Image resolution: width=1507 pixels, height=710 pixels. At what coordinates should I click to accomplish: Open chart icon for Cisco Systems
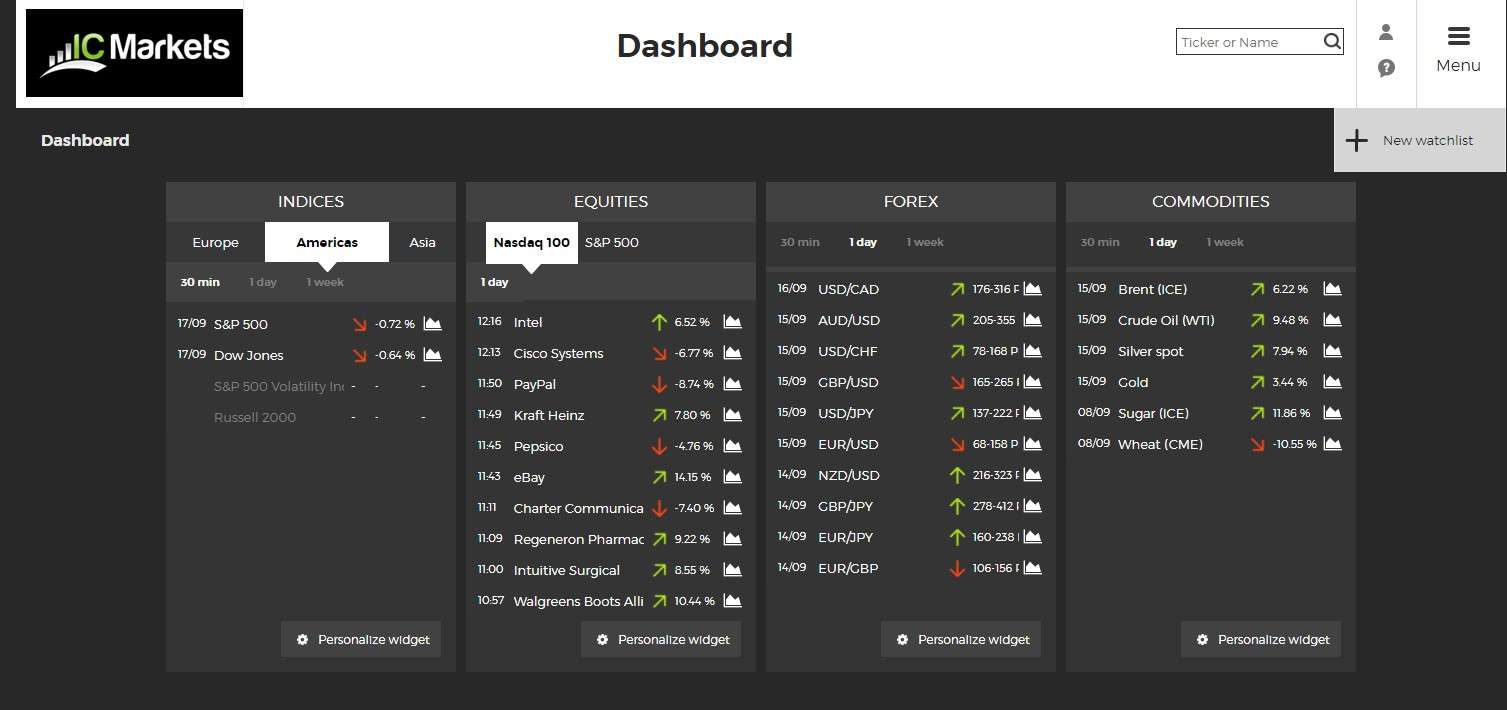point(732,353)
